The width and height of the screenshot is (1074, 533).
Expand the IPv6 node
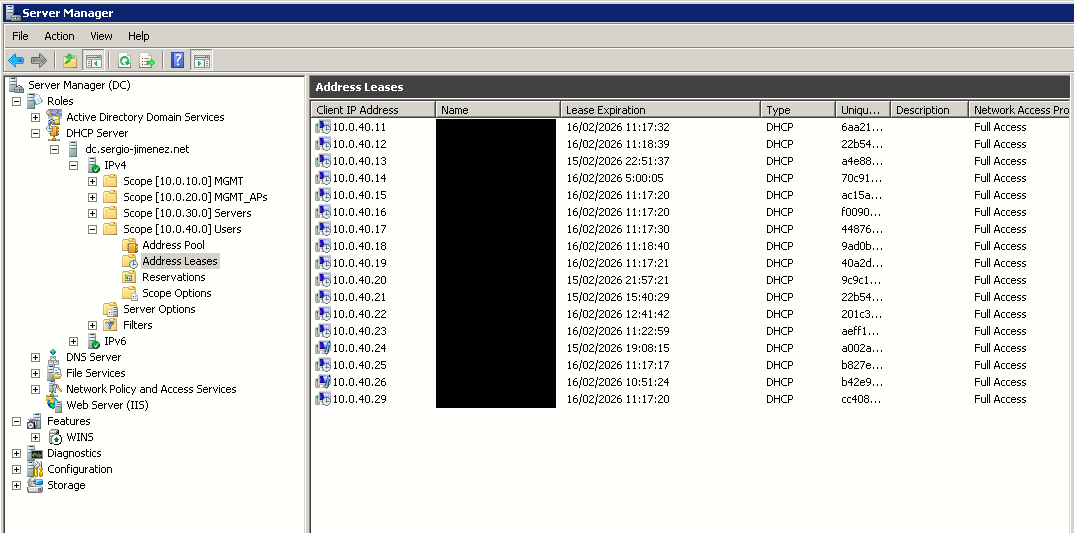point(74,341)
